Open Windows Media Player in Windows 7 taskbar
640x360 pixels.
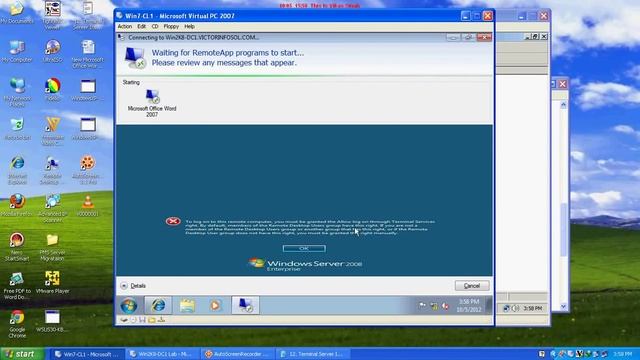click(x=215, y=305)
